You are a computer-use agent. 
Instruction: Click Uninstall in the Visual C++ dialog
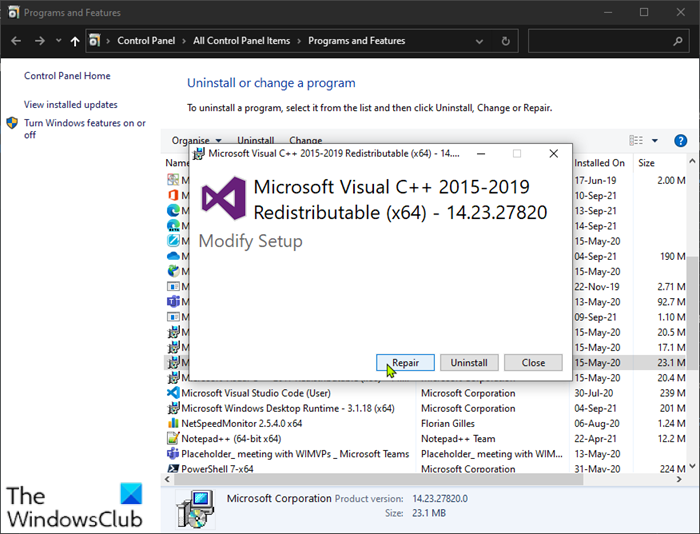469,363
